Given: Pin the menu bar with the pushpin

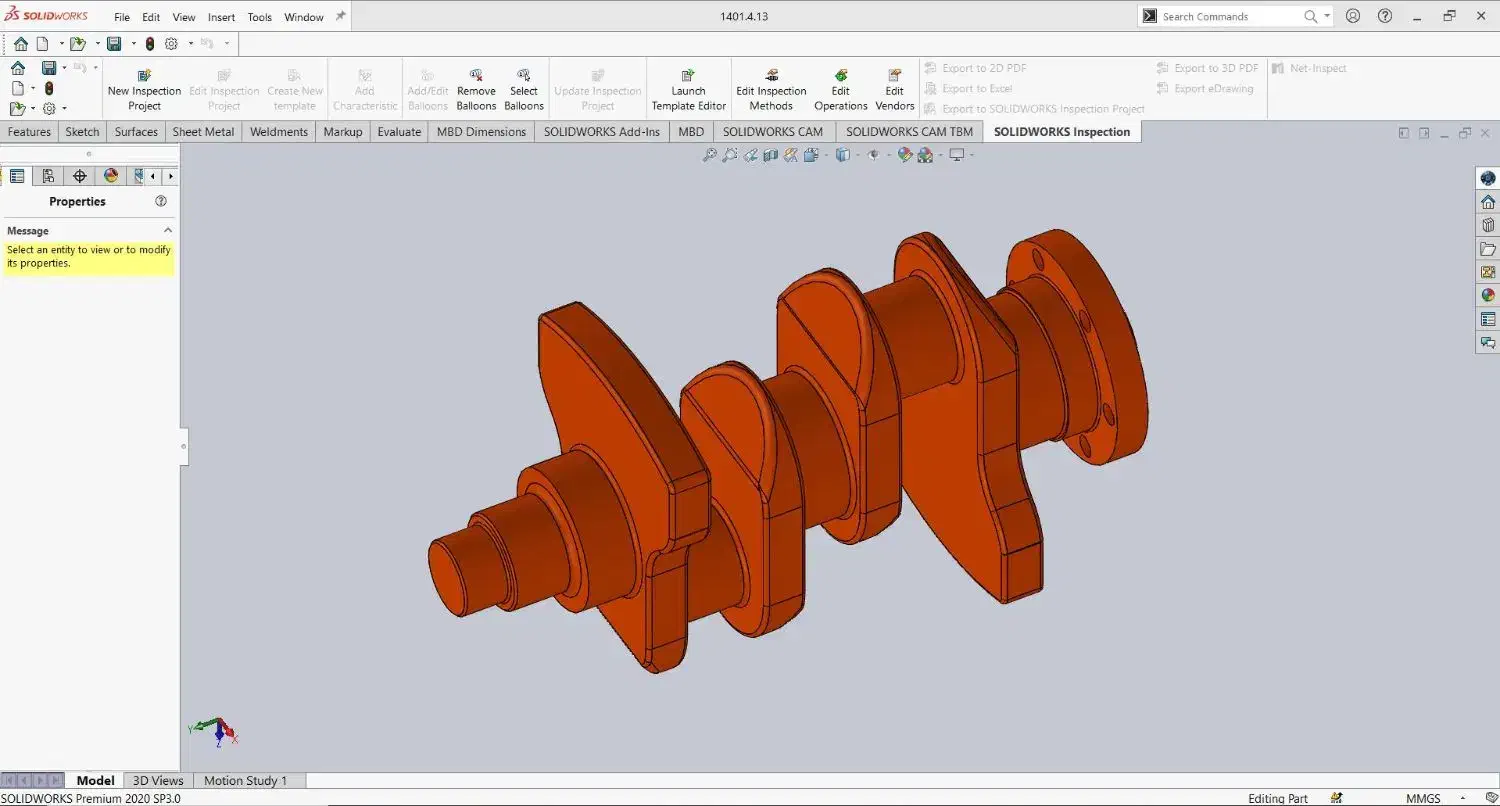Looking at the screenshot, I should click(341, 17).
